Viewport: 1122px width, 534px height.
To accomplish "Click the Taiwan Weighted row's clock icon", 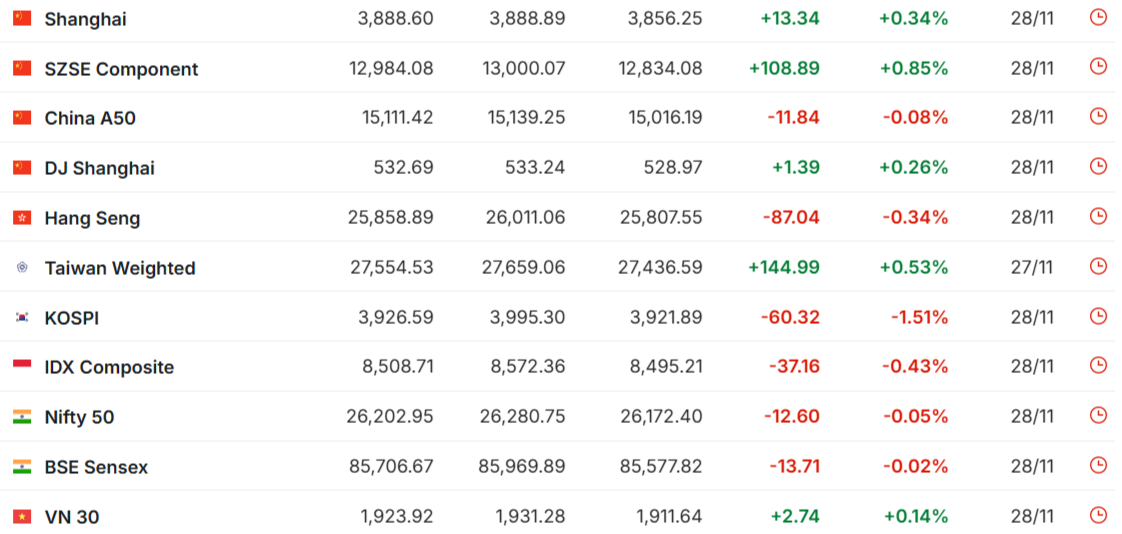I will 1098,266.
